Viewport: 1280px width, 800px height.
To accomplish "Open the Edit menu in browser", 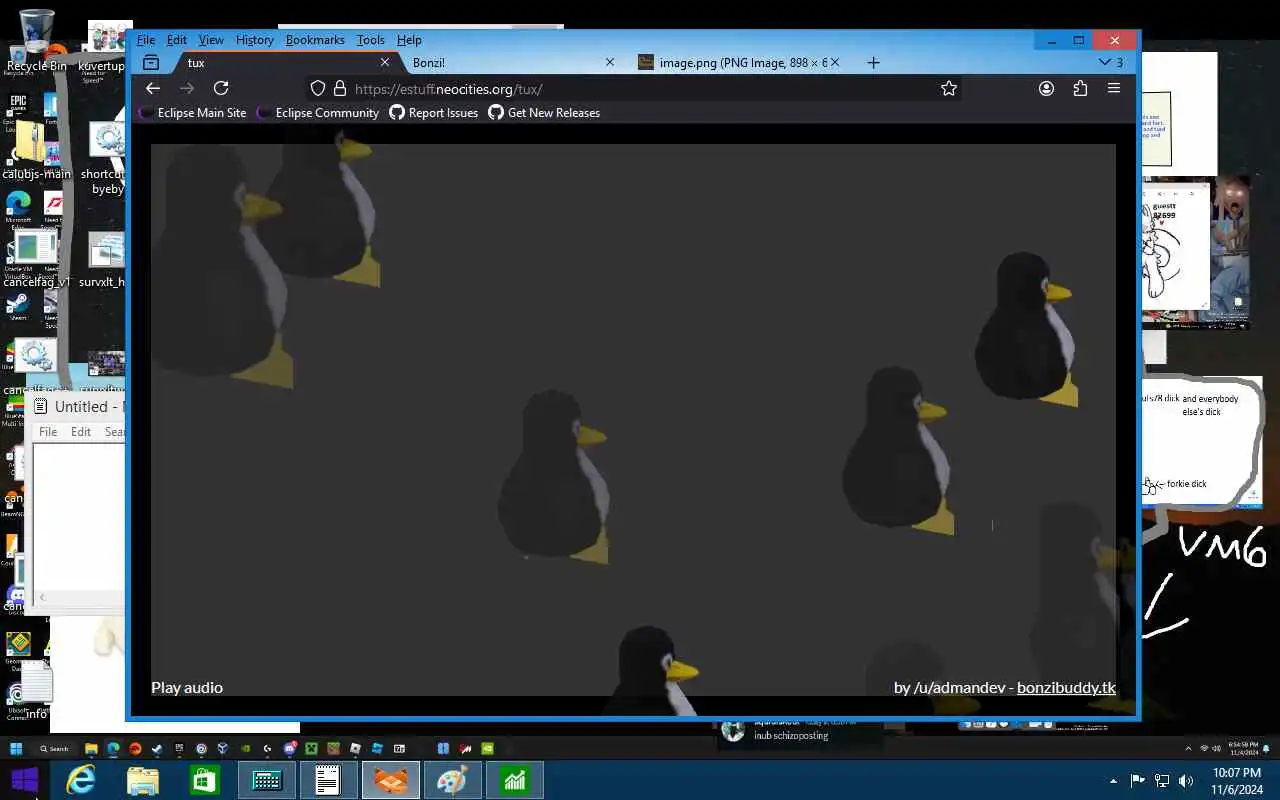I will click(x=177, y=40).
